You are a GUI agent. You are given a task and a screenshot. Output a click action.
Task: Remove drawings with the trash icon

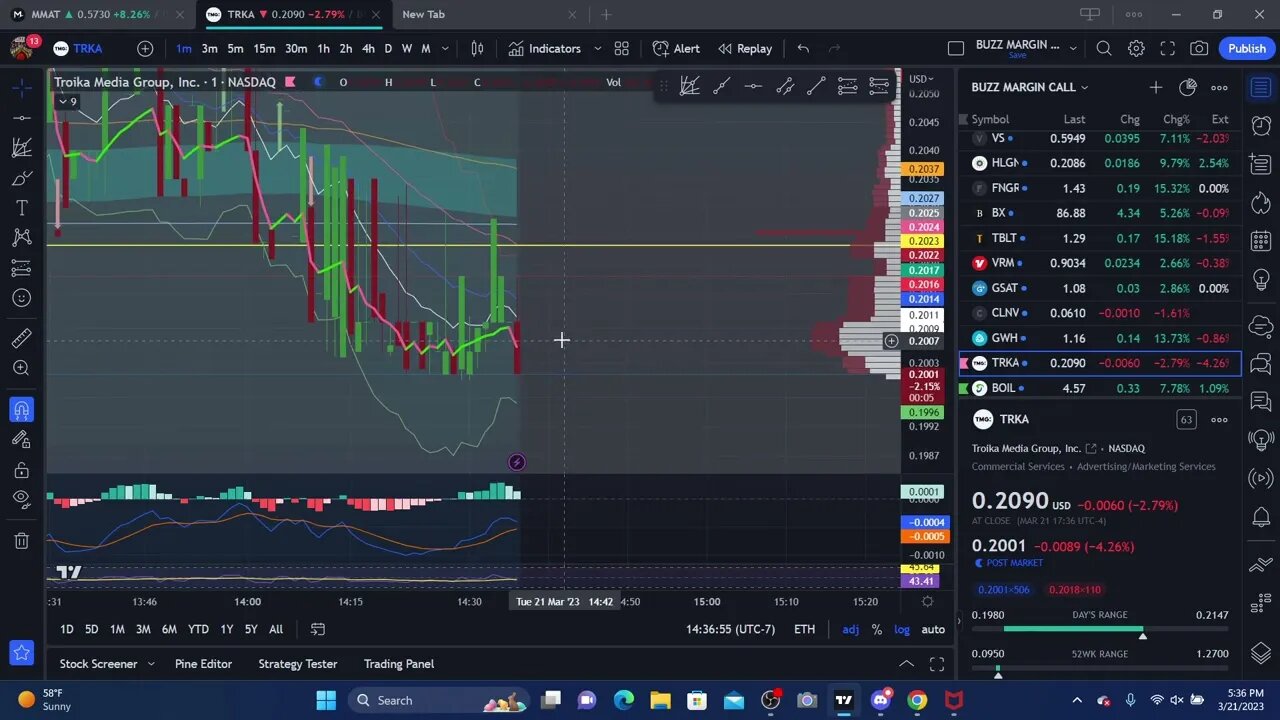tap(21, 541)
